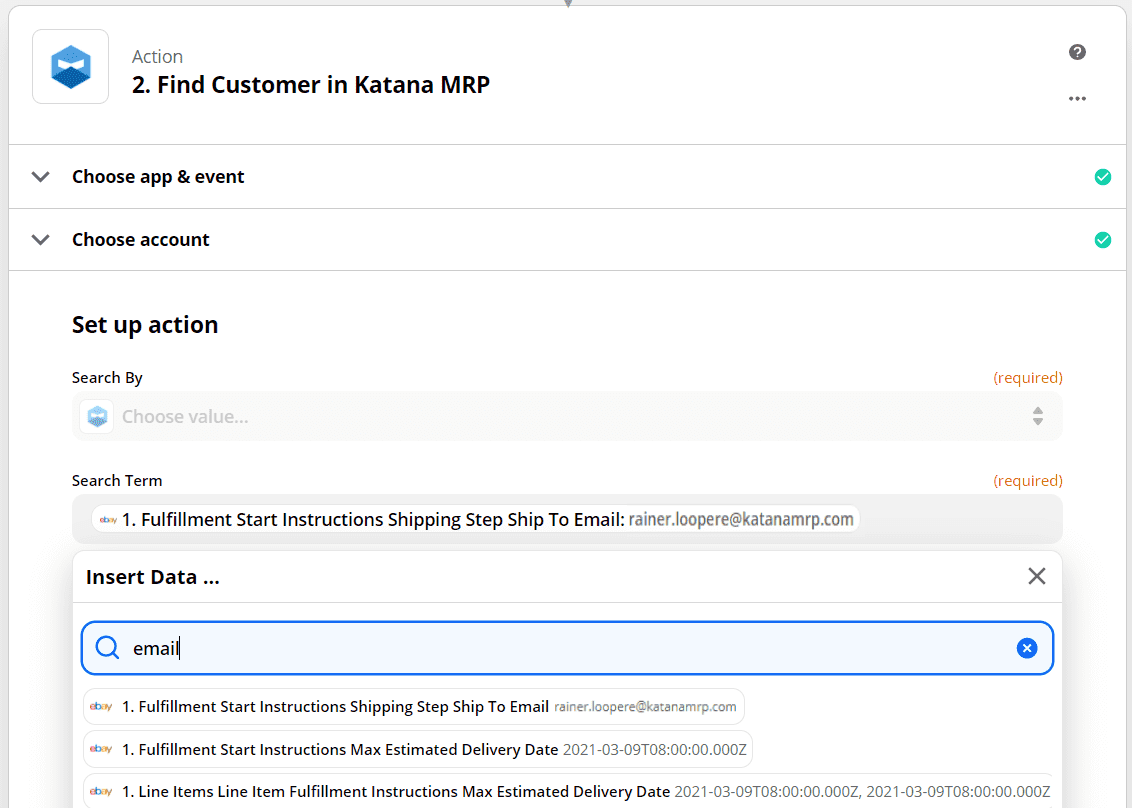Click the 'Search By' label
The width and height of the screenshot is (1132, 808).
click(107, 378)
